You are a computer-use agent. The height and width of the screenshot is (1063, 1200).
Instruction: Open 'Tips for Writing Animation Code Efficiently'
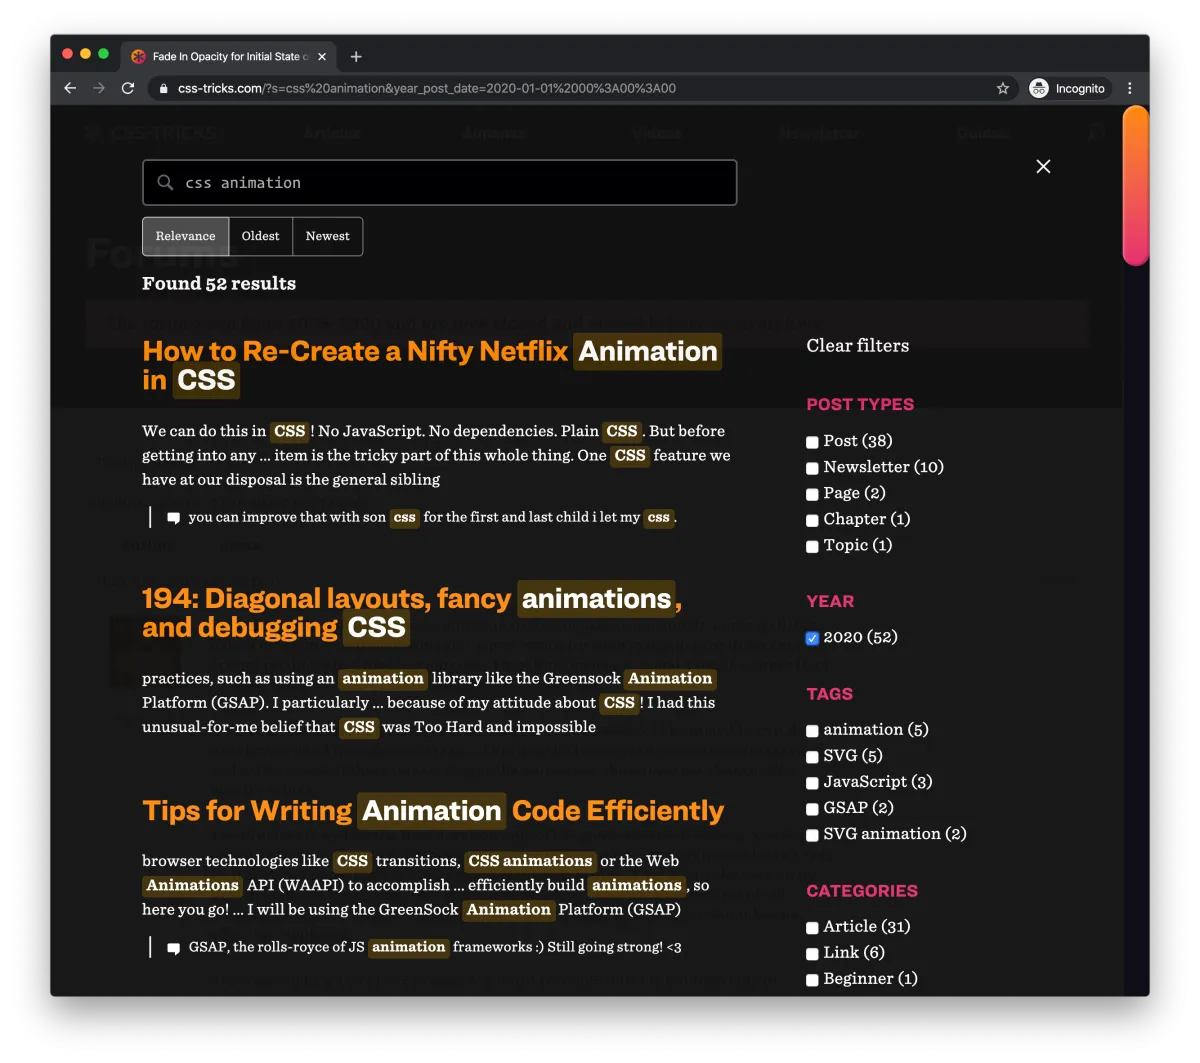tap(433, 810)
